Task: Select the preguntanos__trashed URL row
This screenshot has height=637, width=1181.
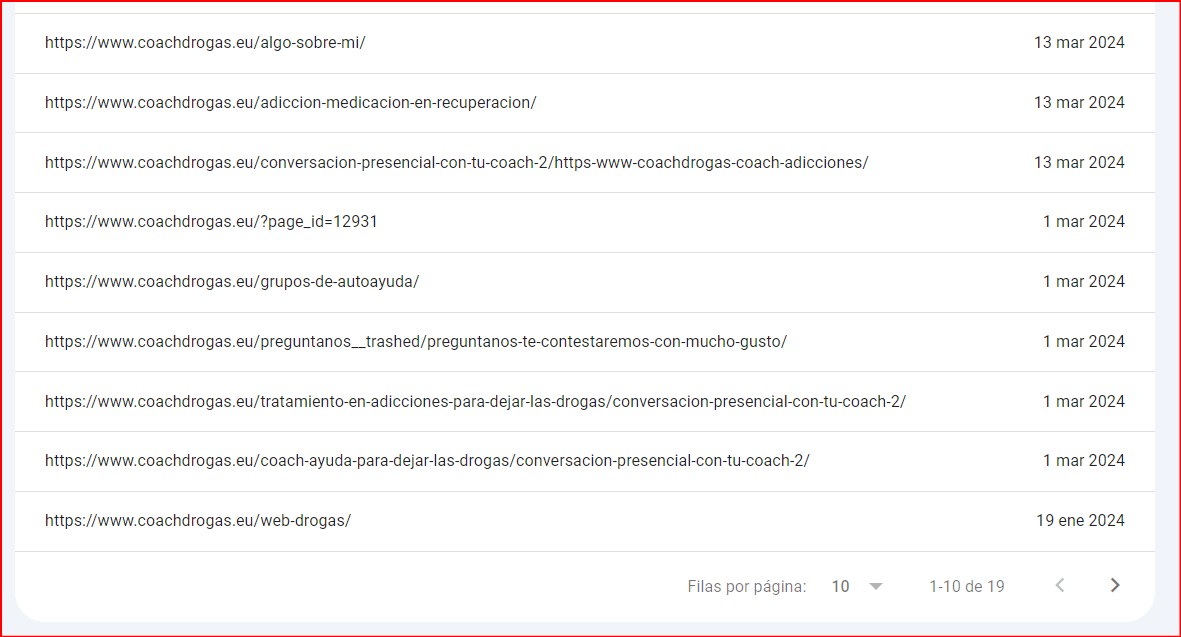Action: click(x=584, y=342)
